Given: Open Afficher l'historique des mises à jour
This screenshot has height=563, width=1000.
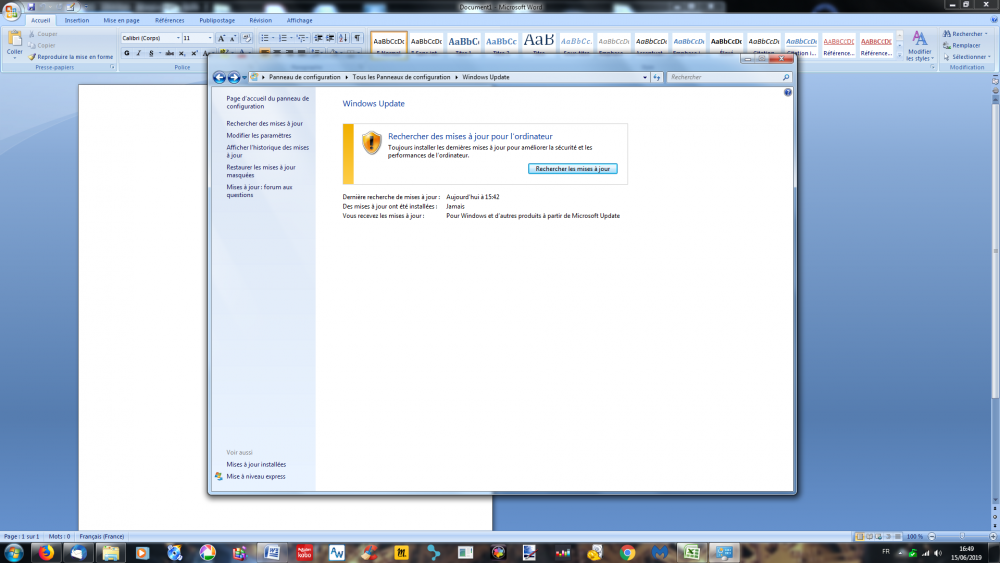Looking at the screenshot, I should 268,151.
